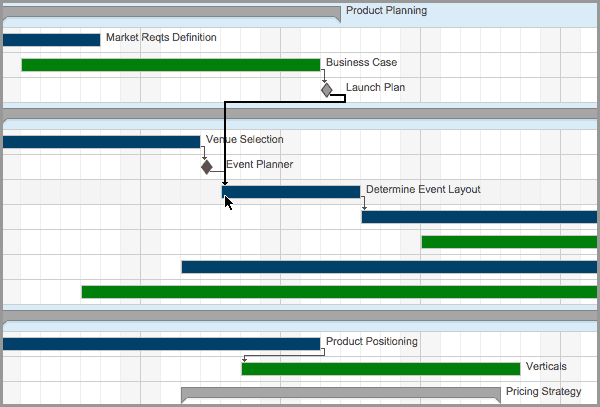
Task: Click the Event Planner milestone diamond
Action: 207,166
